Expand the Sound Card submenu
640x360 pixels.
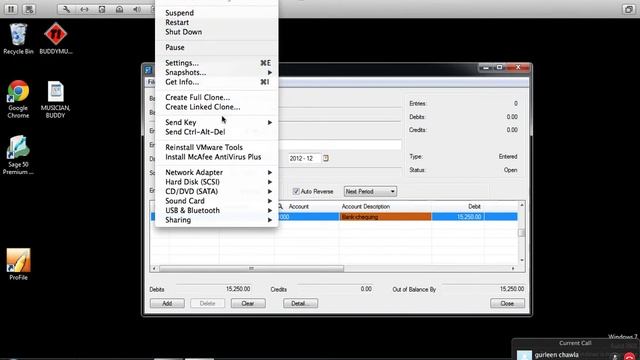point(217,201)
